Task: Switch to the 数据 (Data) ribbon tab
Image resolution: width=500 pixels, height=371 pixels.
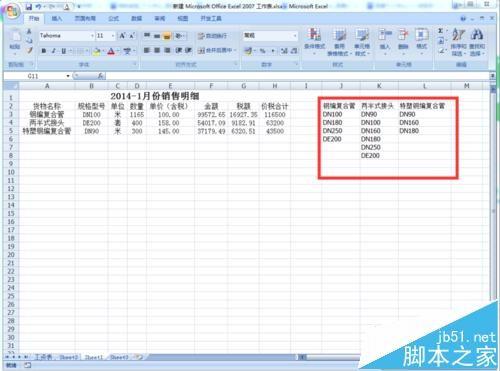Action: coord(136,18)
